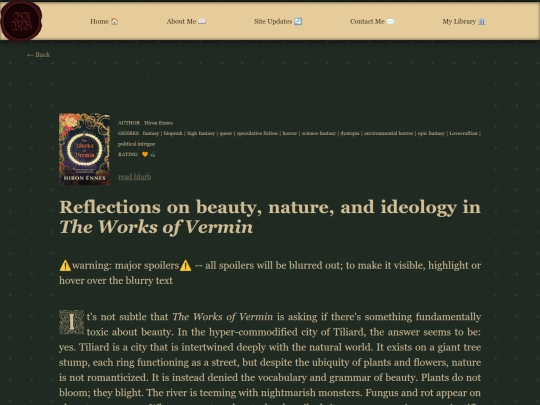The height and width of the screenshot is (405, 540).
Task: Select the epic fantasy genre tag
Action: 431,133
